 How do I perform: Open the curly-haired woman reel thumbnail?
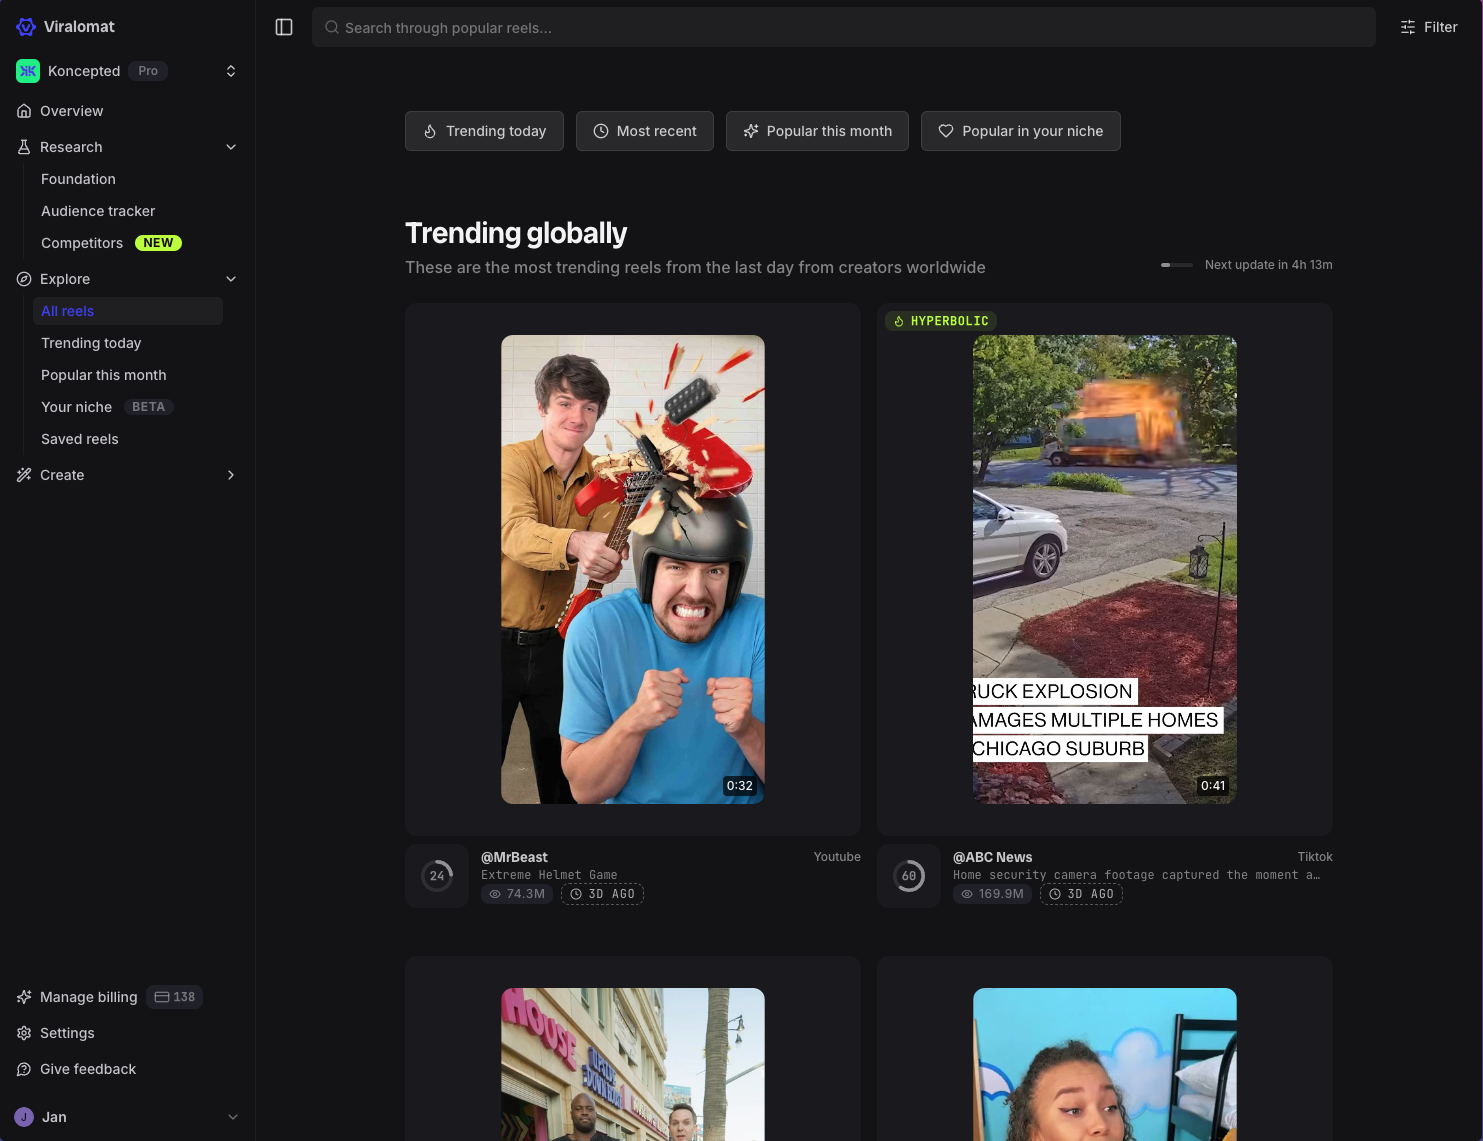[1105, 1064]
